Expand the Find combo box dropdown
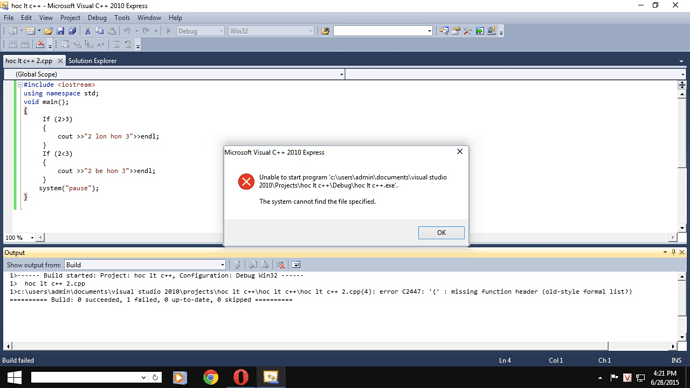 [x=429, y=31]
